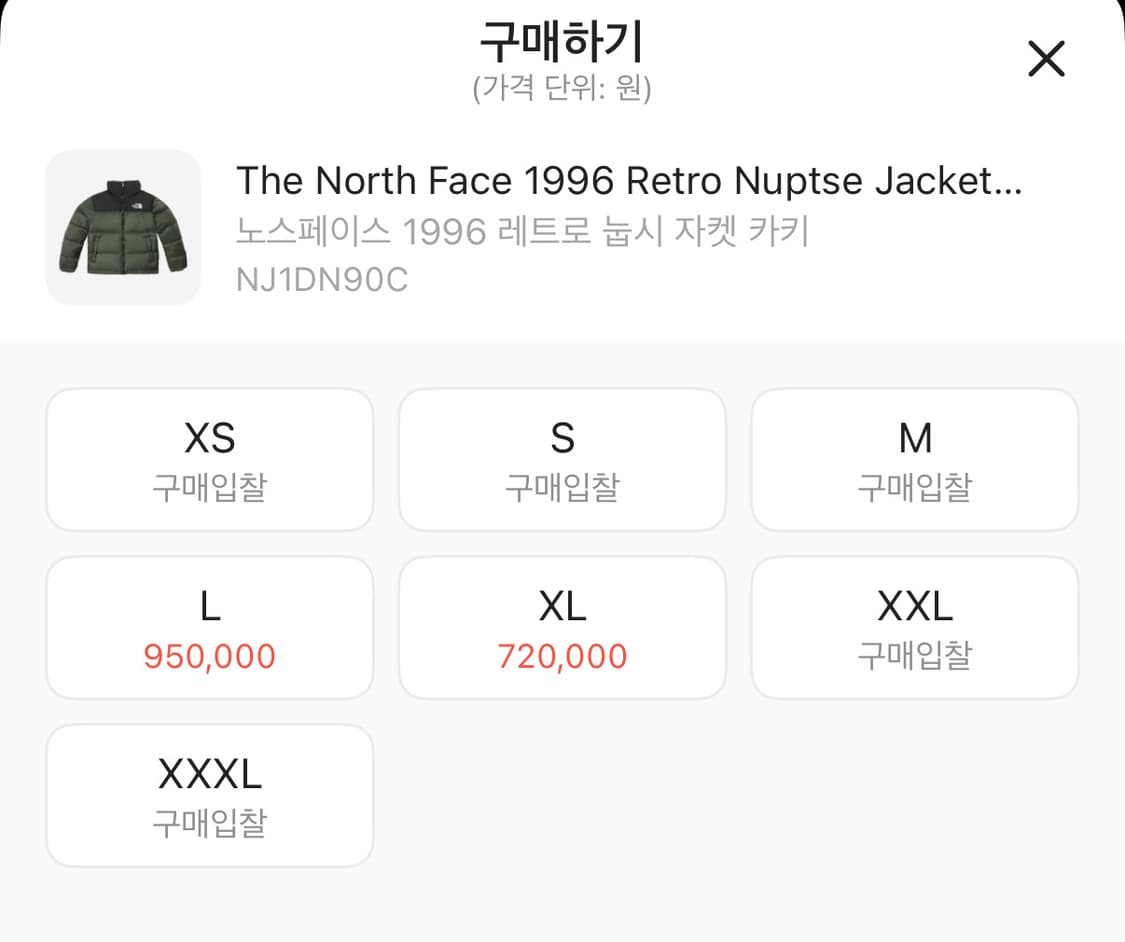Click product code NJ1DN90C
Viewport: 1125px width, 942px height.
(322, 279)
